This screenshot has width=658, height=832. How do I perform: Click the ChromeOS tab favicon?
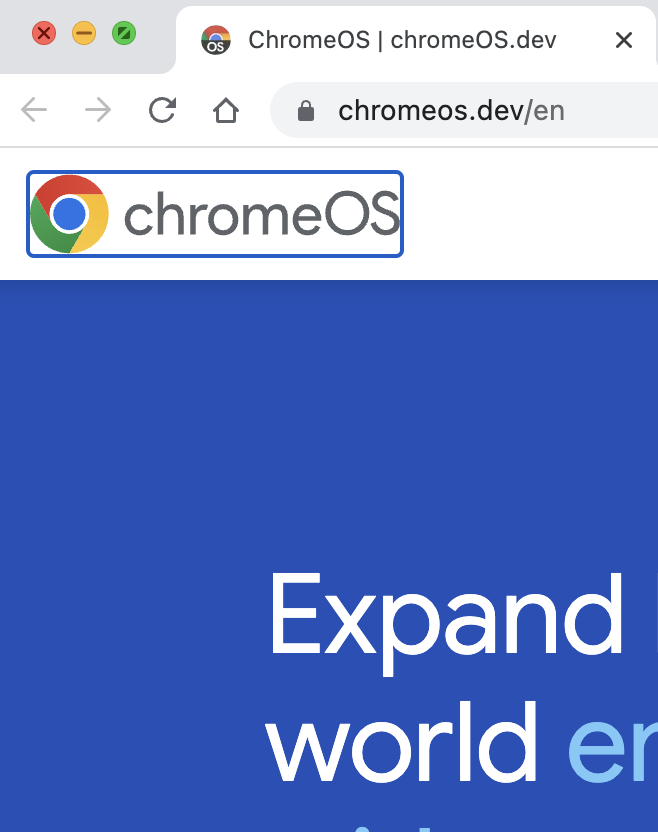215,40
